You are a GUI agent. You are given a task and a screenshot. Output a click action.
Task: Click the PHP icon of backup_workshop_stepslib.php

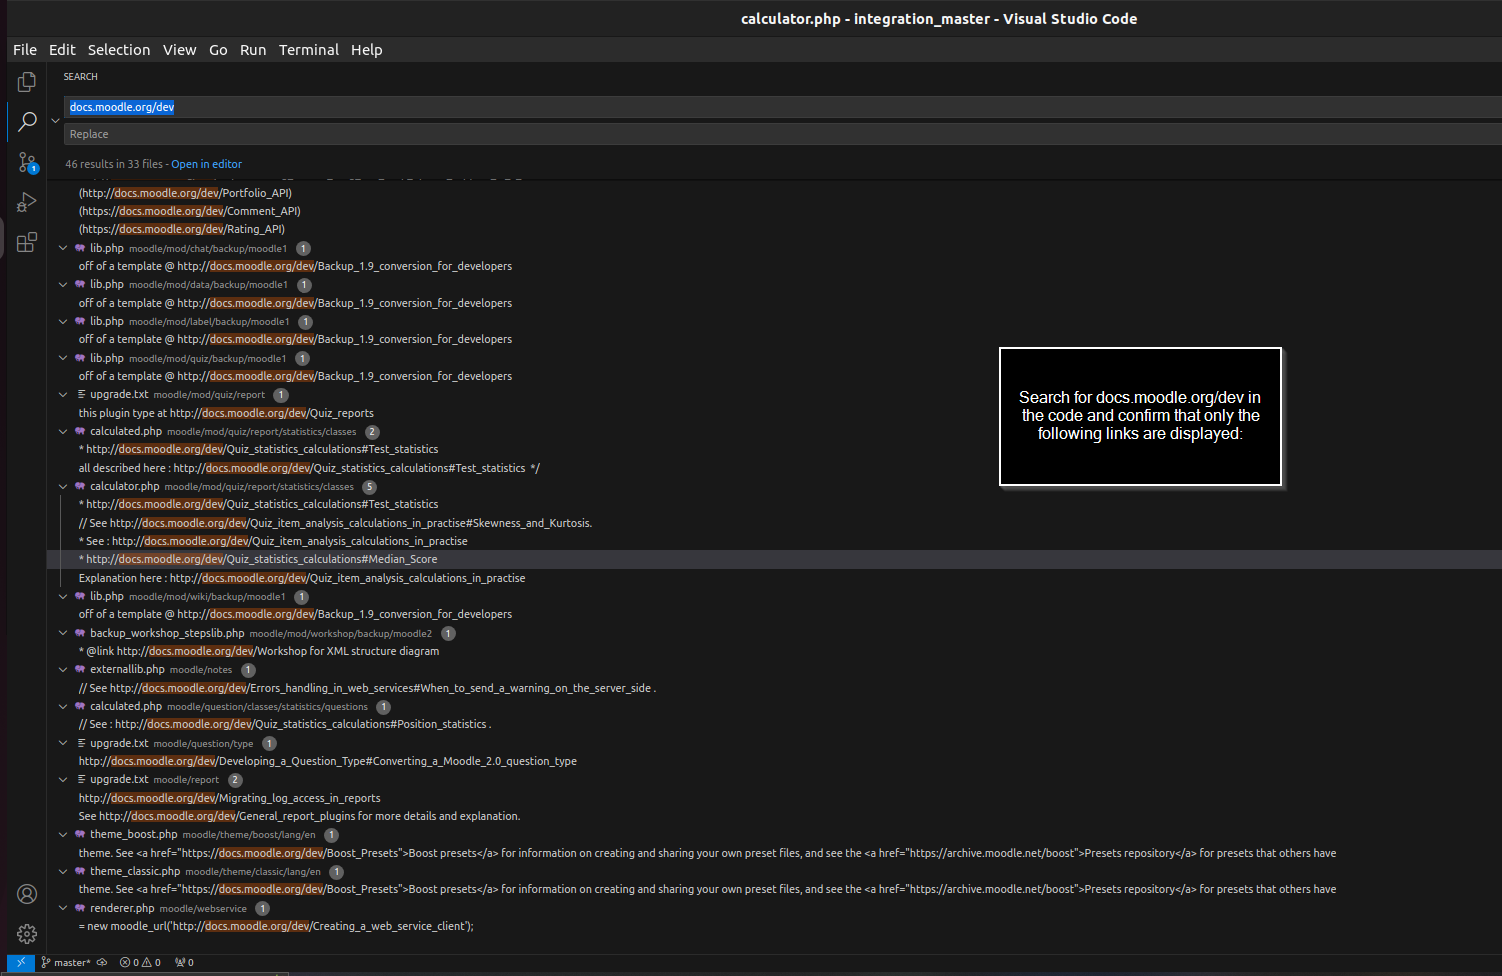point(80,633)
